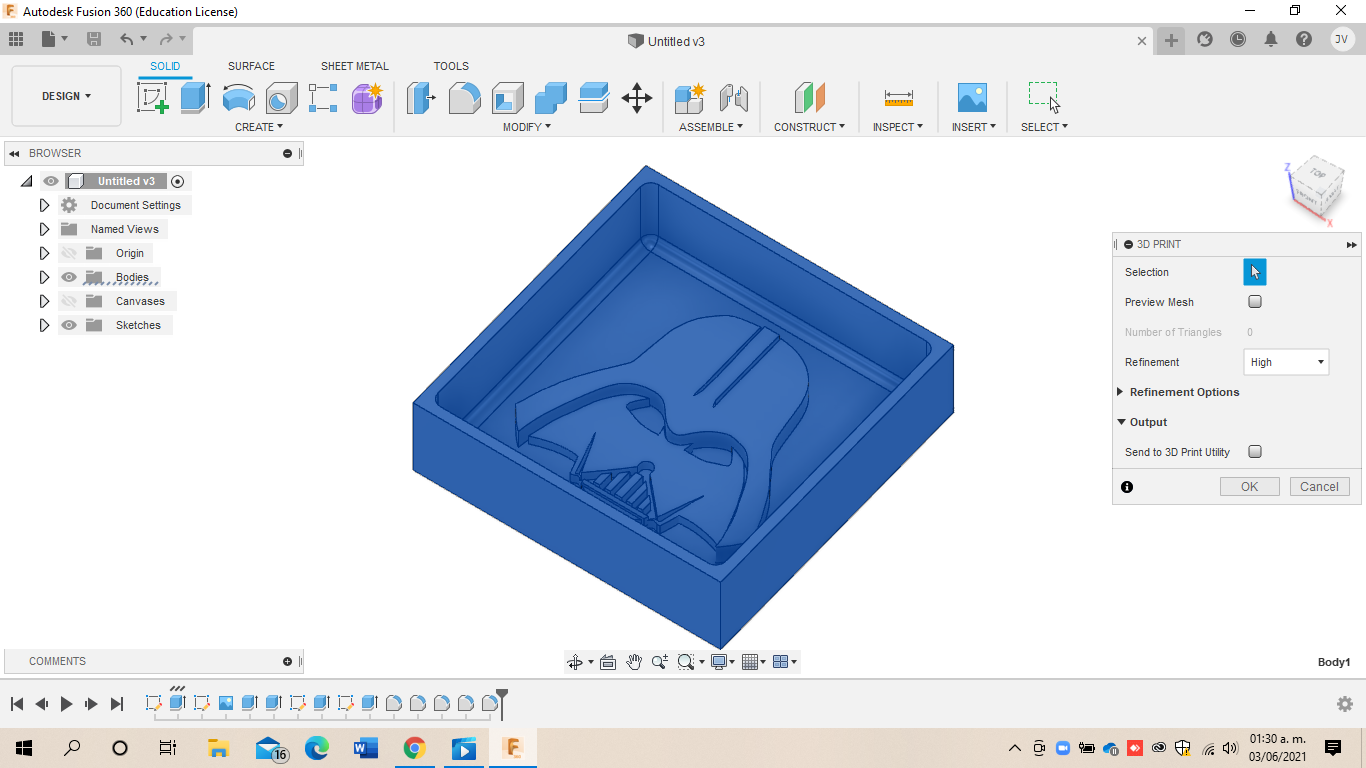This screenshot has width=1366, height=768.
Task: Select the arrow in 3D Print
Action: tap(1255, 272)
